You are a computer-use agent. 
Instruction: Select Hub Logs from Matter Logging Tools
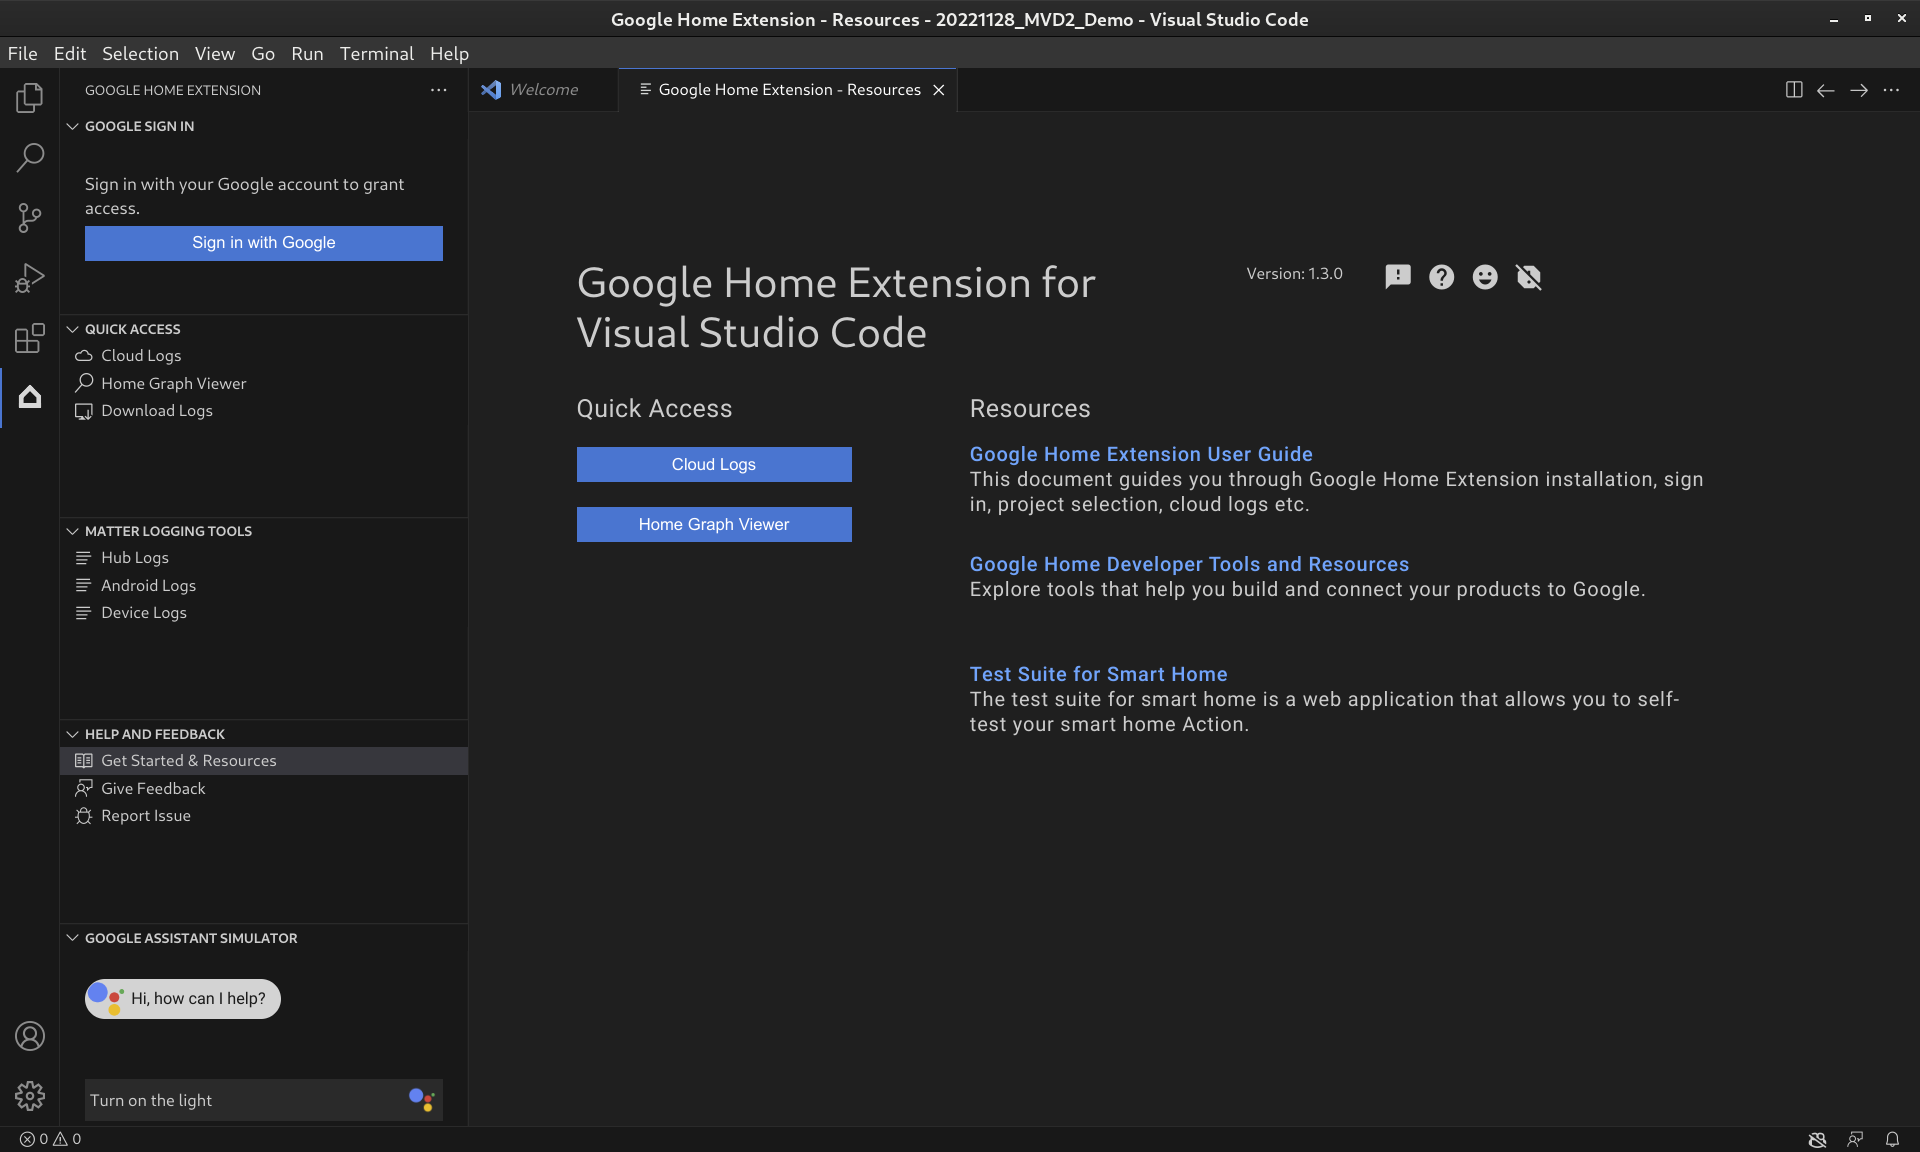[134, 557]
